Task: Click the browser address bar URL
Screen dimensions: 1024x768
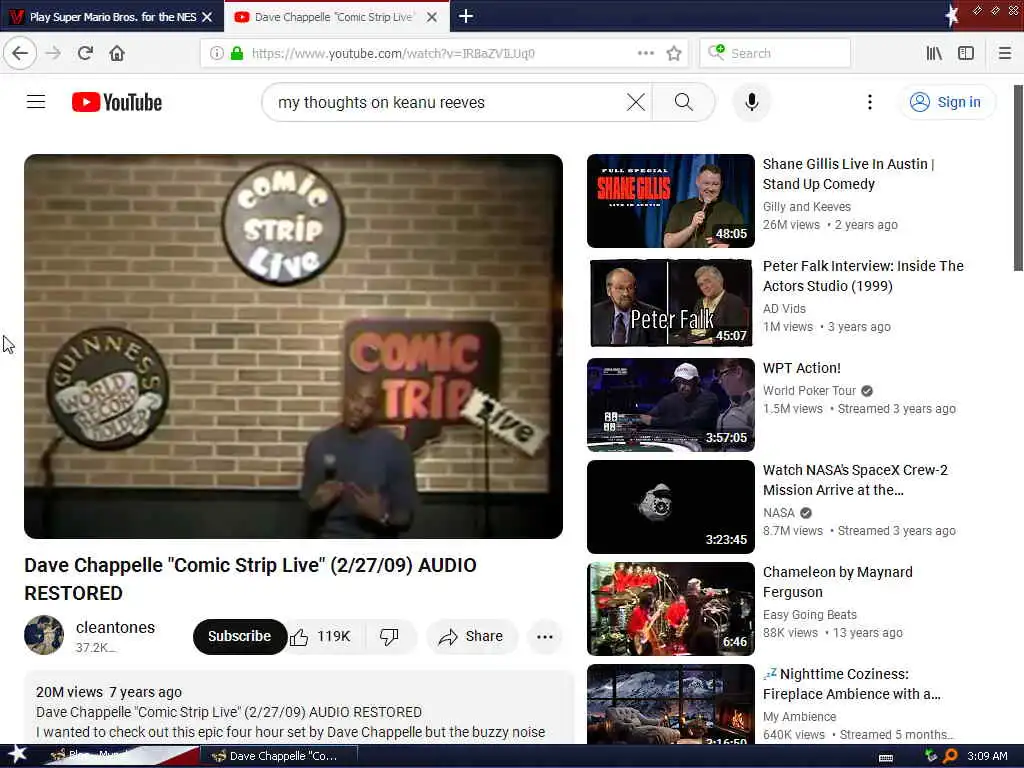Action: (392, 54)
